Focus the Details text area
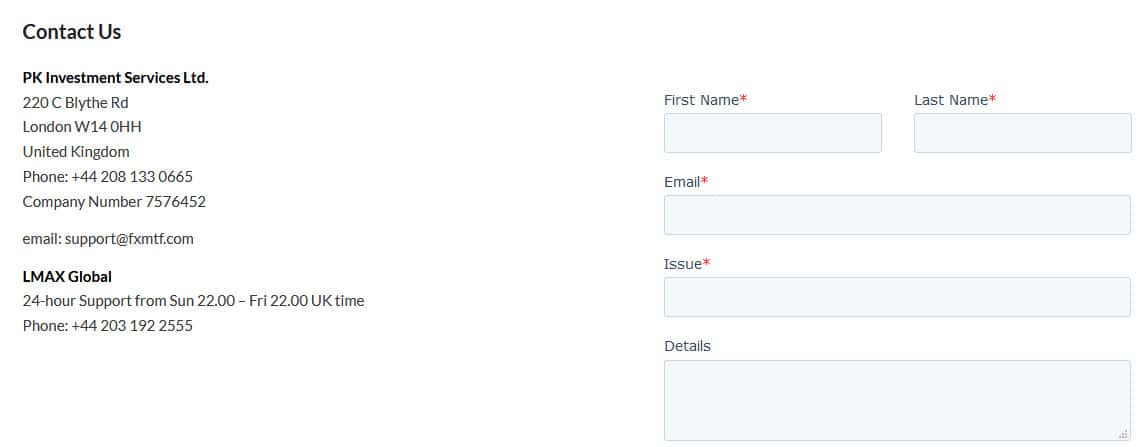Screen dimensions: 1139x447 [x=897, y=400]
